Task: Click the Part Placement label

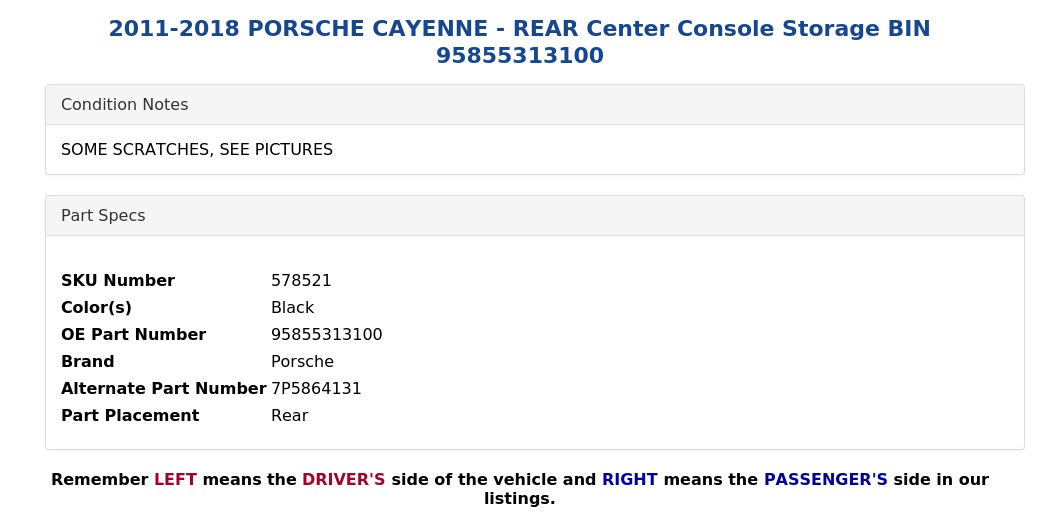Action: click(x=130, y=416)
